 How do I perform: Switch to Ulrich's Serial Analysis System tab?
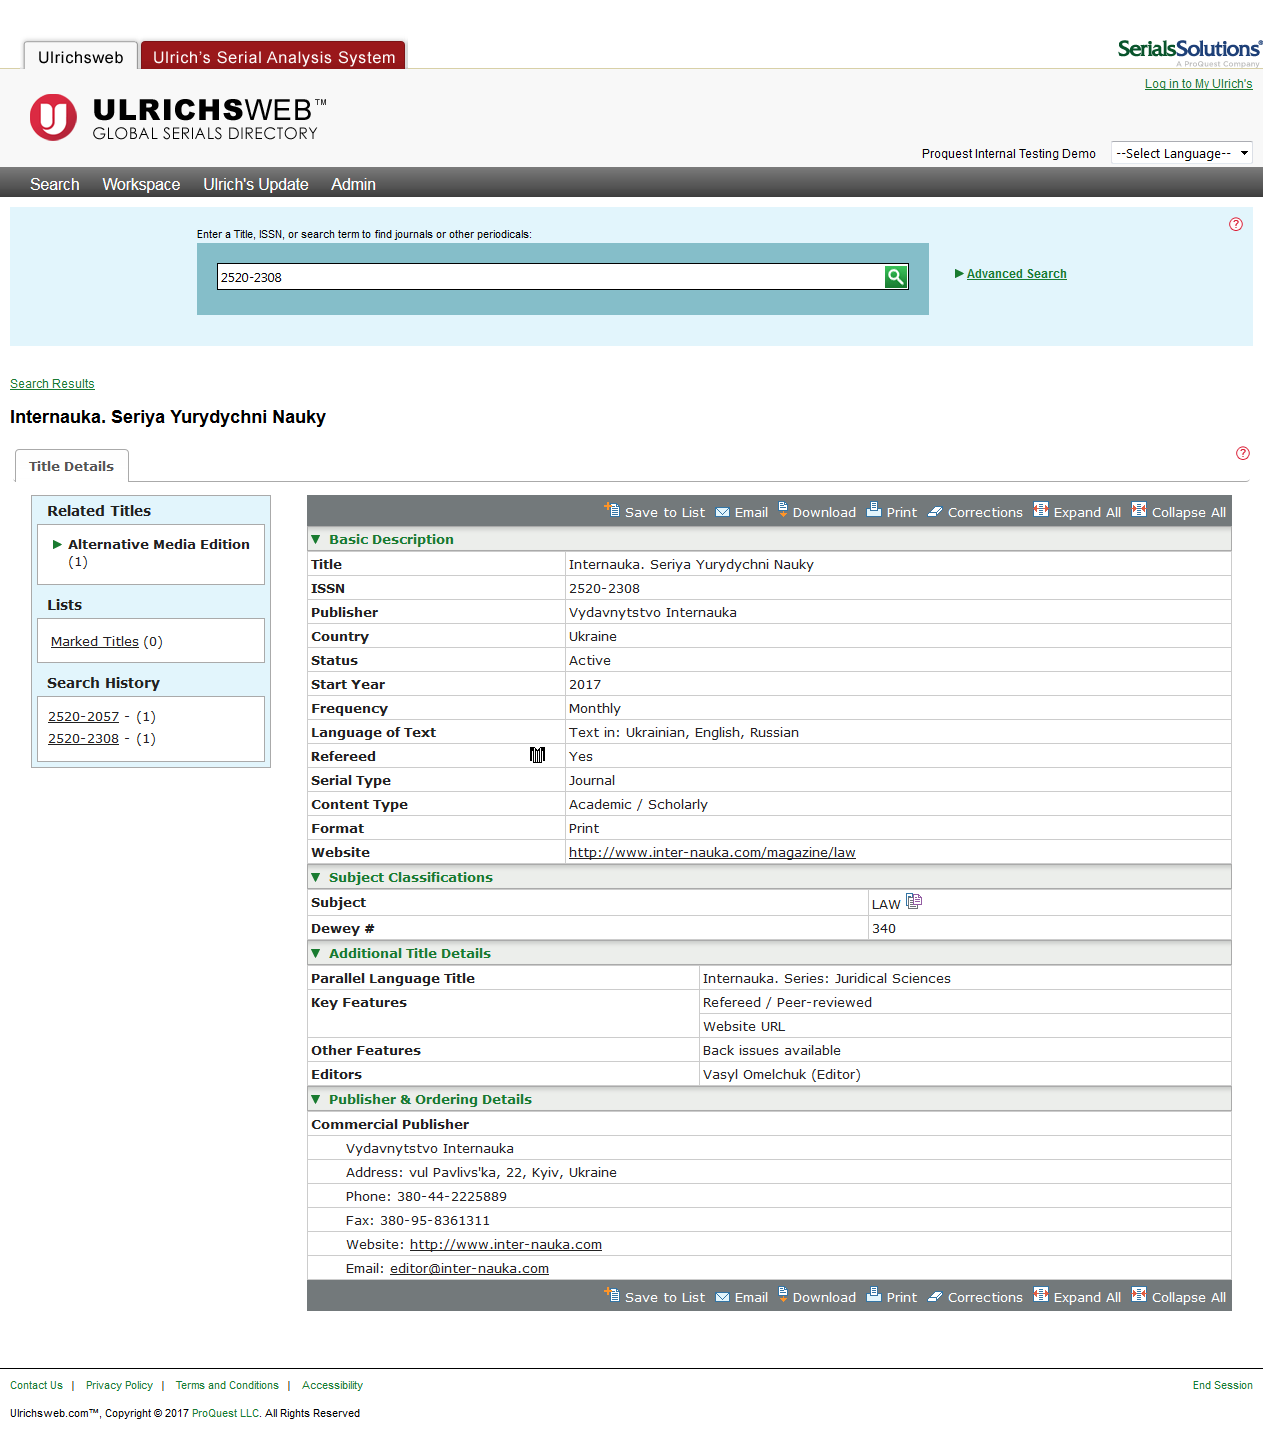(274, 57)
